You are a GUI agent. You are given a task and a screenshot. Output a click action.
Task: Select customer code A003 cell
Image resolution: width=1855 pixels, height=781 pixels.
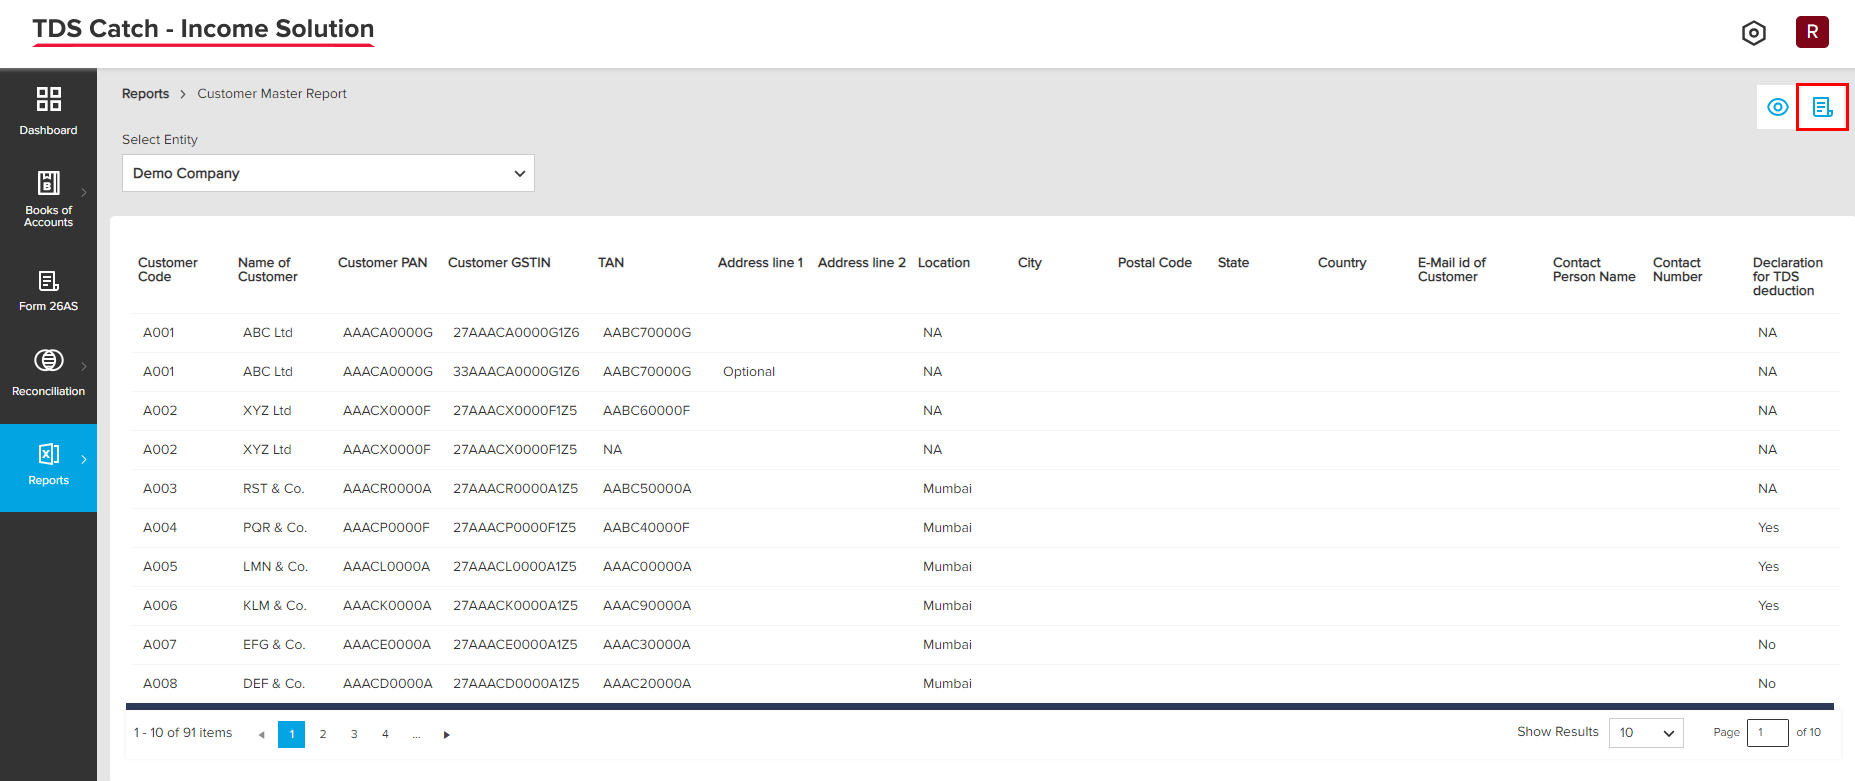[160, 488]
